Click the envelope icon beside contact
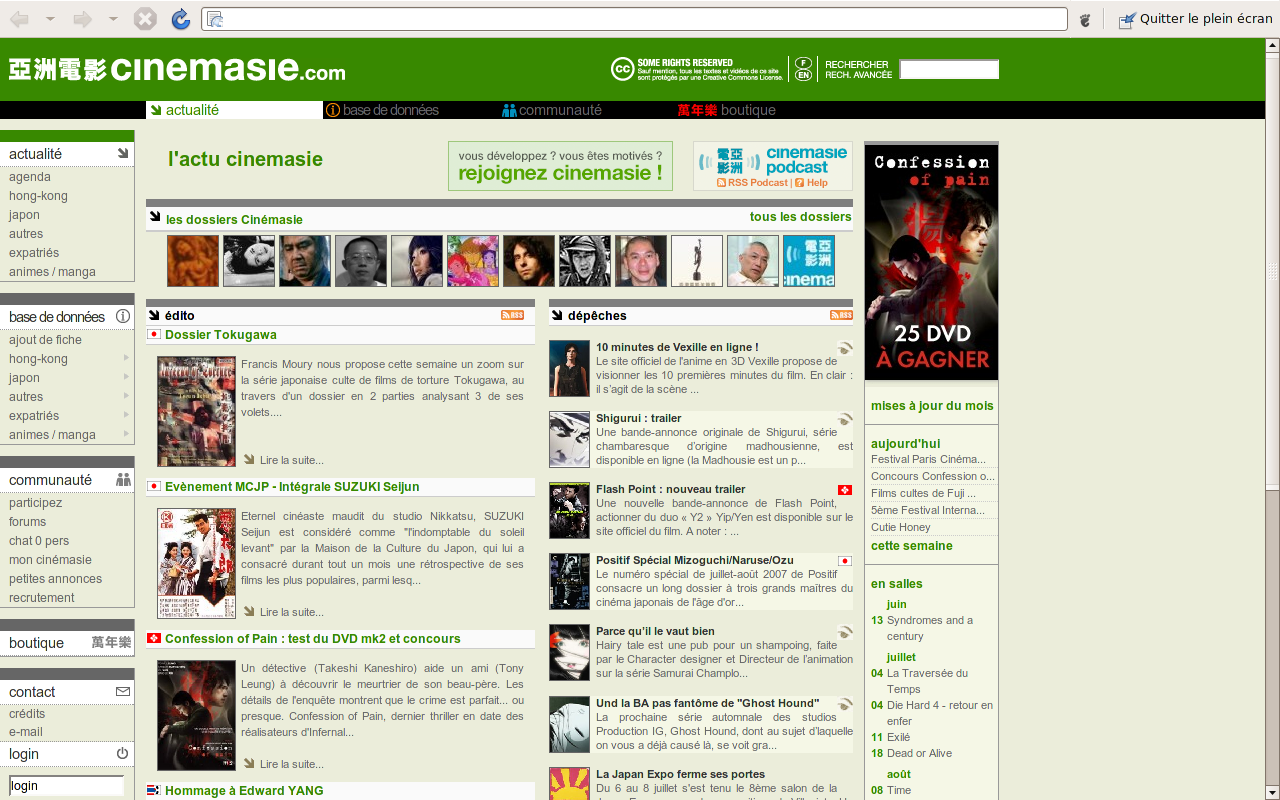 pos(122,691)
